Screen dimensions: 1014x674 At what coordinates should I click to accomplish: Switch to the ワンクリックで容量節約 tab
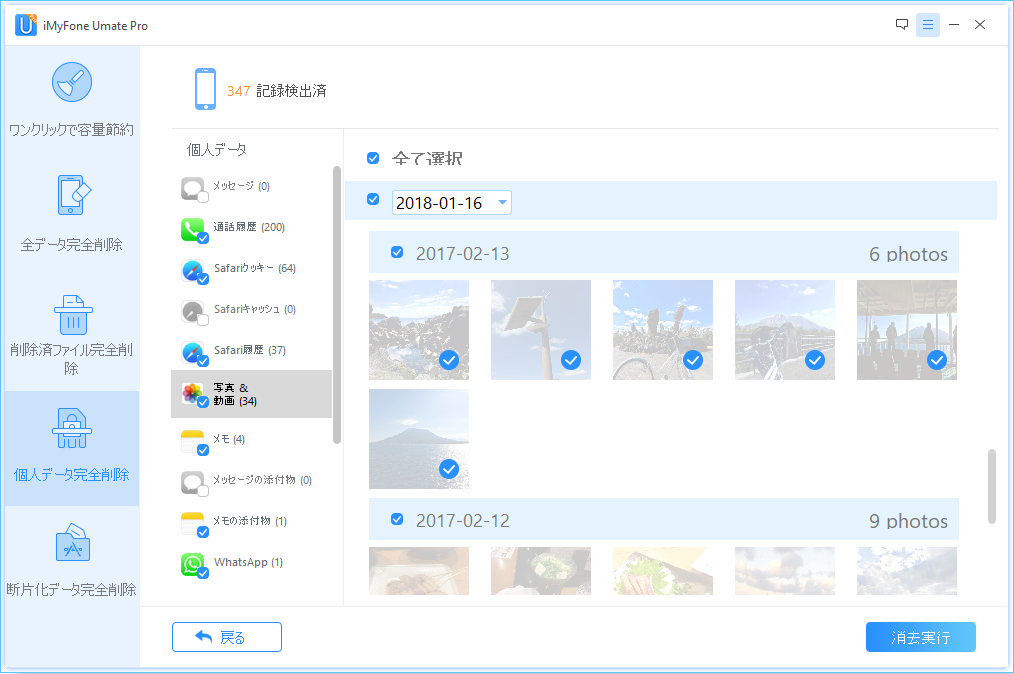(71, 97)
